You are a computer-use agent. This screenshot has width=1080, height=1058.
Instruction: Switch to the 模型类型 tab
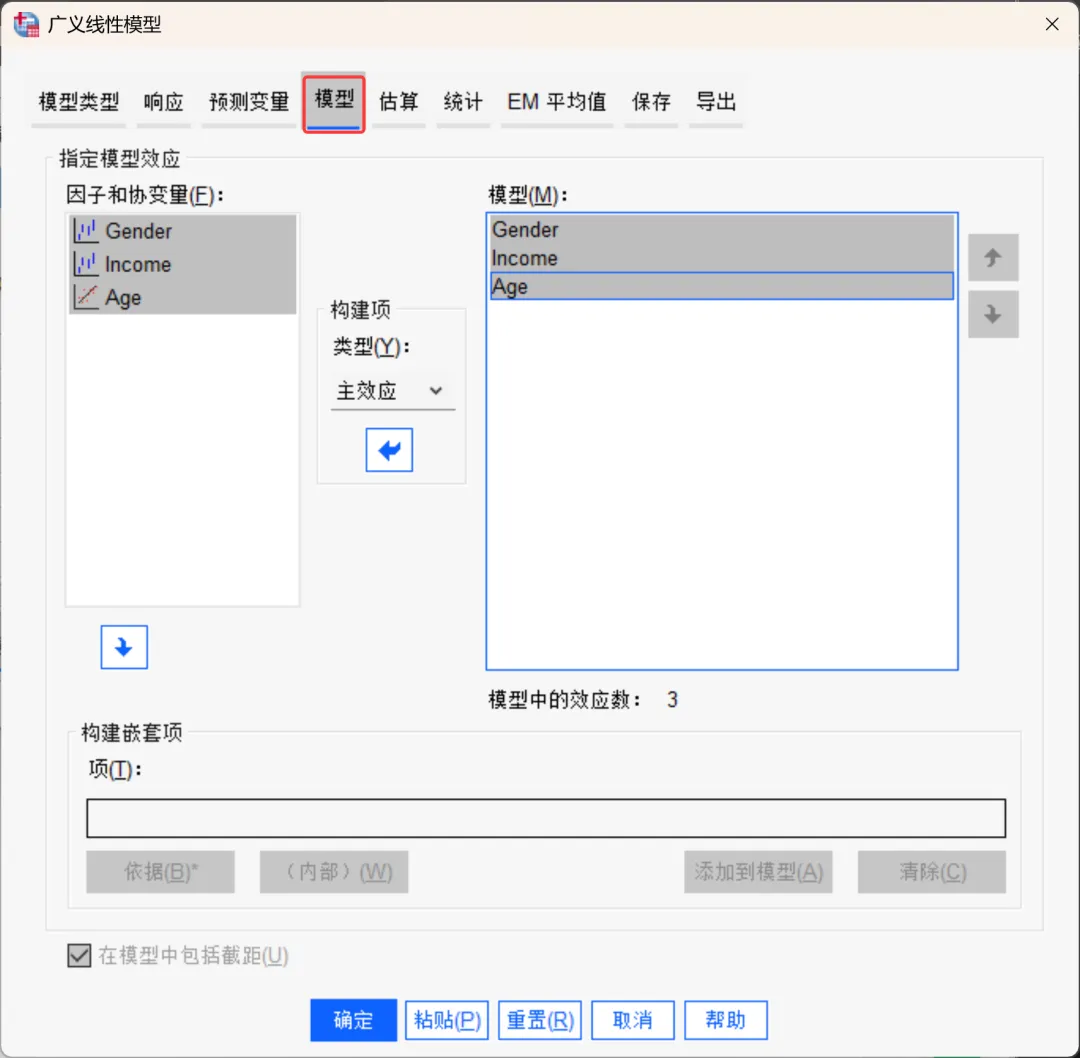[79, 102]
